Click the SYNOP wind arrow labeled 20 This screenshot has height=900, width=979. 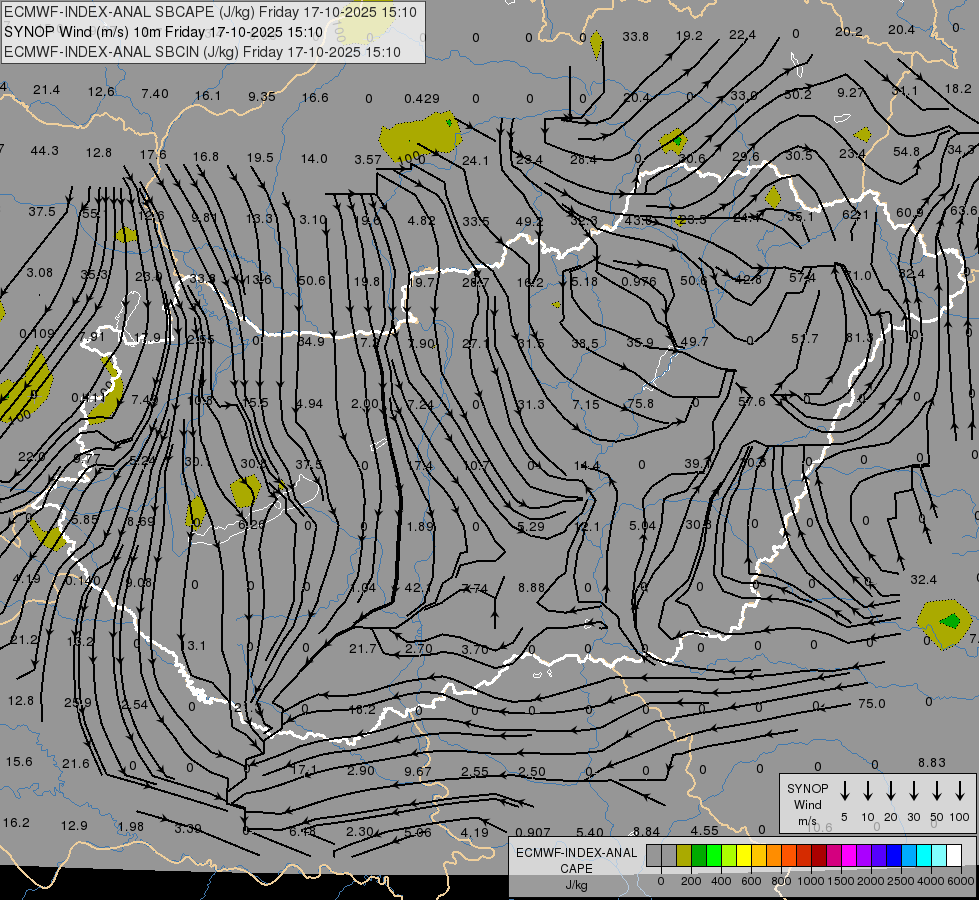click(890, 791)
